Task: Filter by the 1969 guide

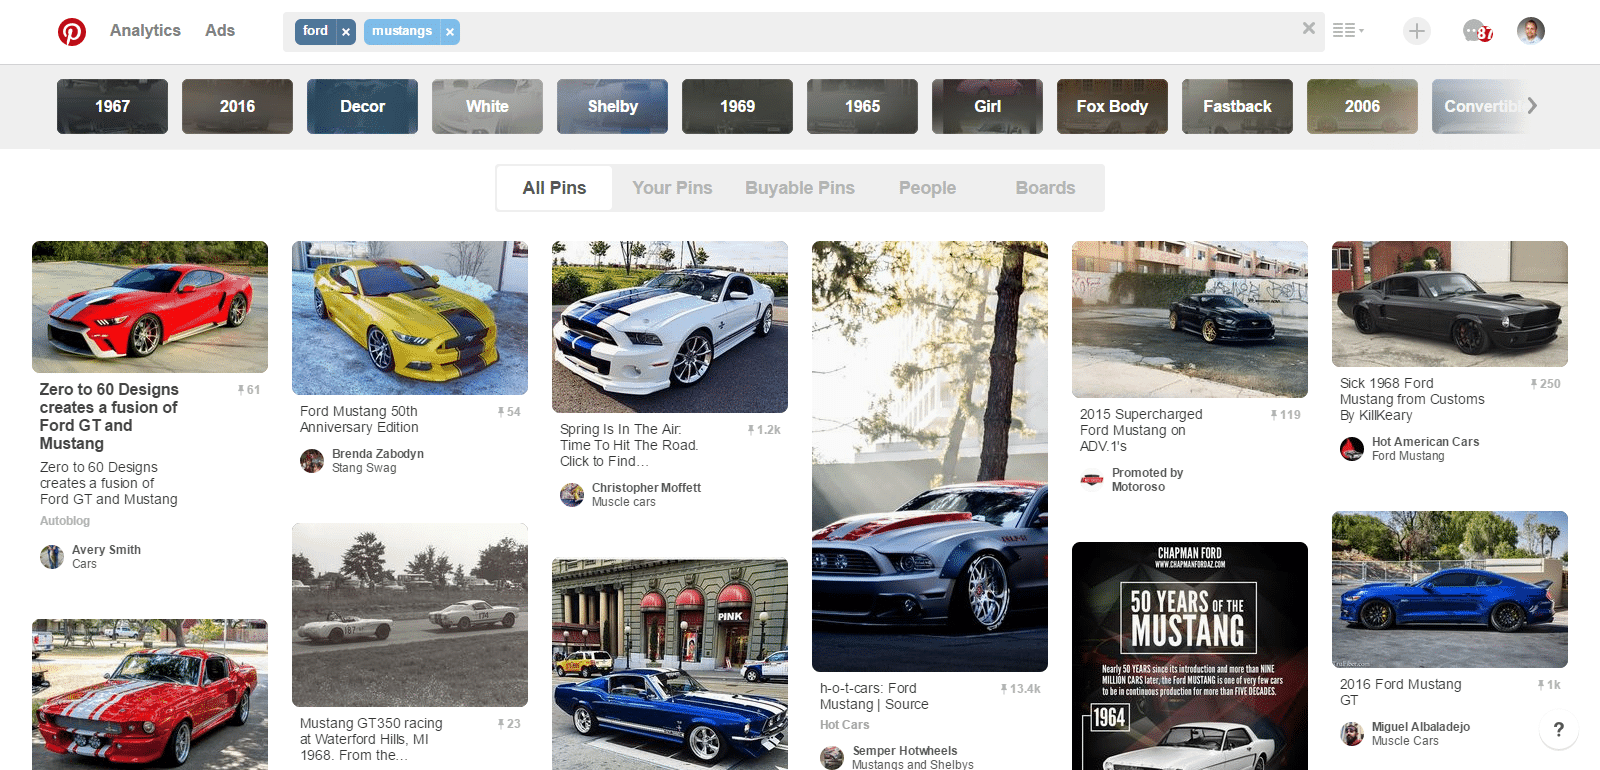Action: coord(737,106)
